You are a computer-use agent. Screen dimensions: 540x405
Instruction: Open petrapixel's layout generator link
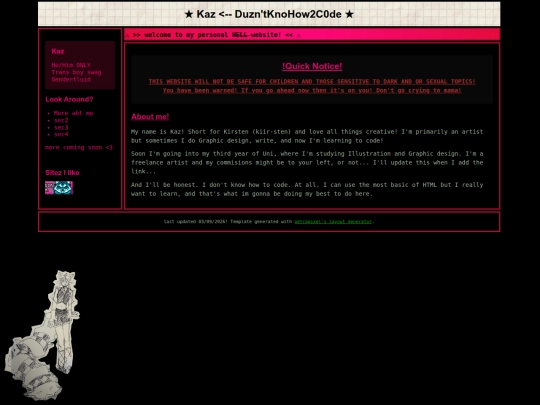(333, 222)
